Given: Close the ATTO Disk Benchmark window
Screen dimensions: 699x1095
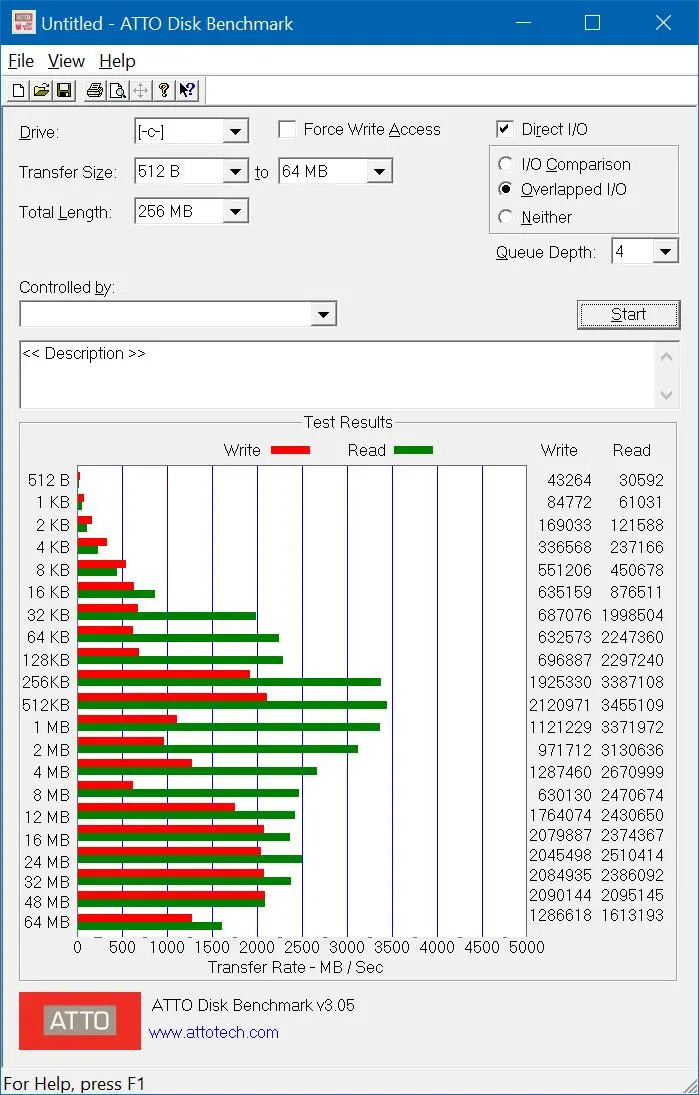Looking at the screenshot, I should coord(663,23).
